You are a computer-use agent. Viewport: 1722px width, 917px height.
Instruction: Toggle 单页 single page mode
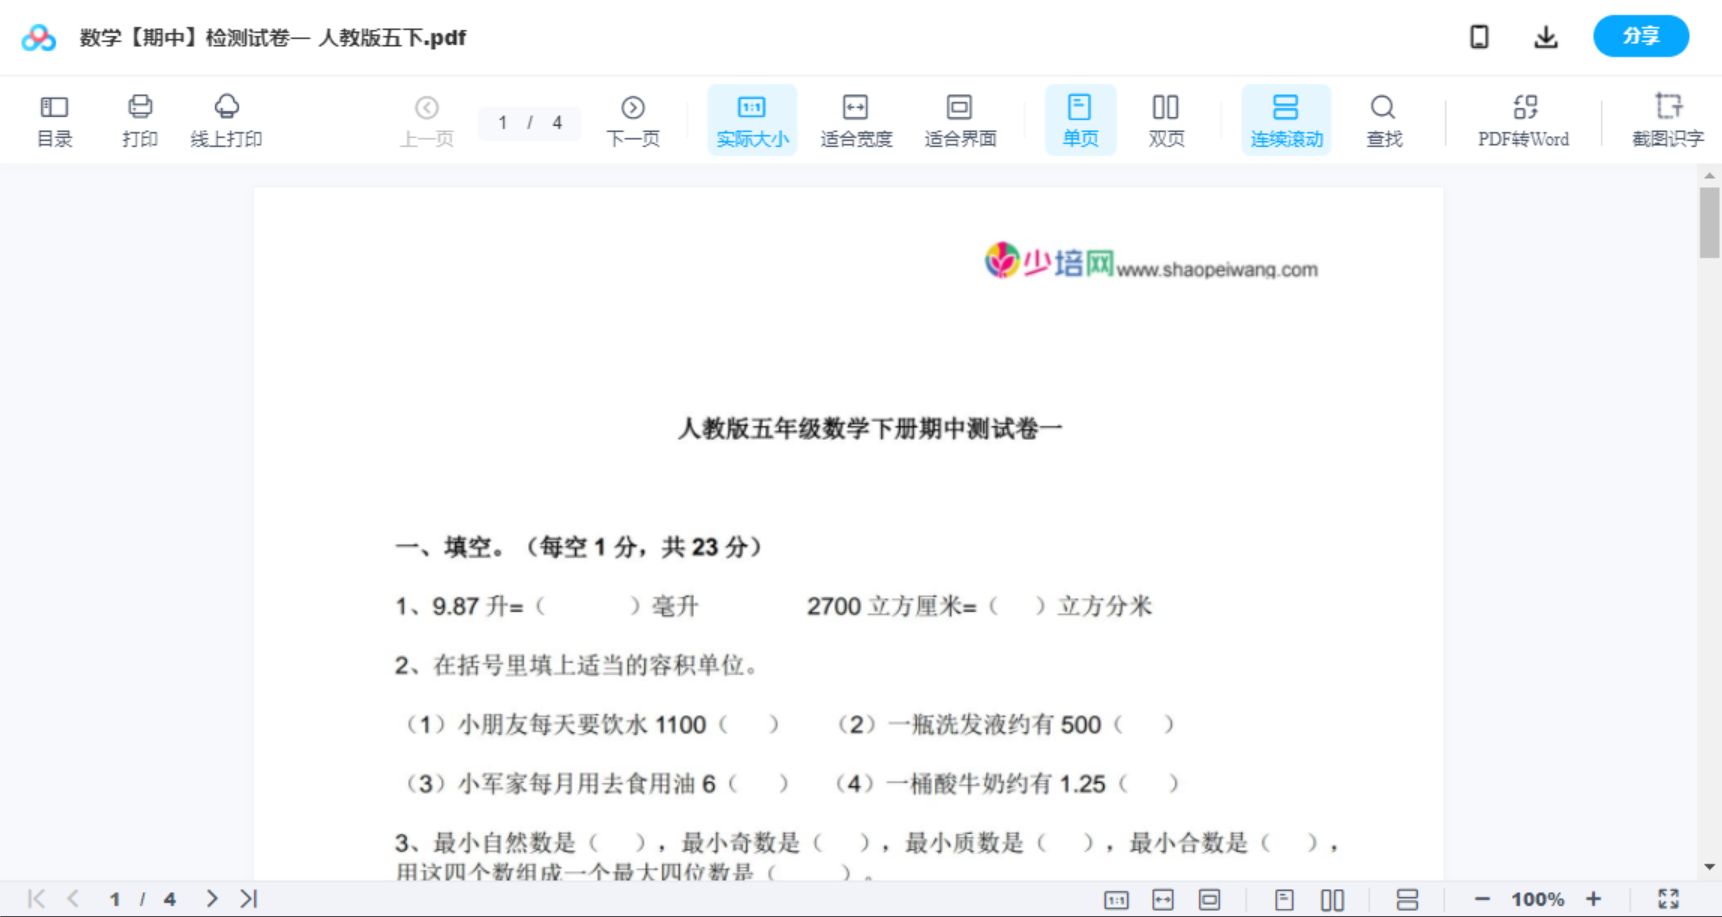[x=1080, y=119]
